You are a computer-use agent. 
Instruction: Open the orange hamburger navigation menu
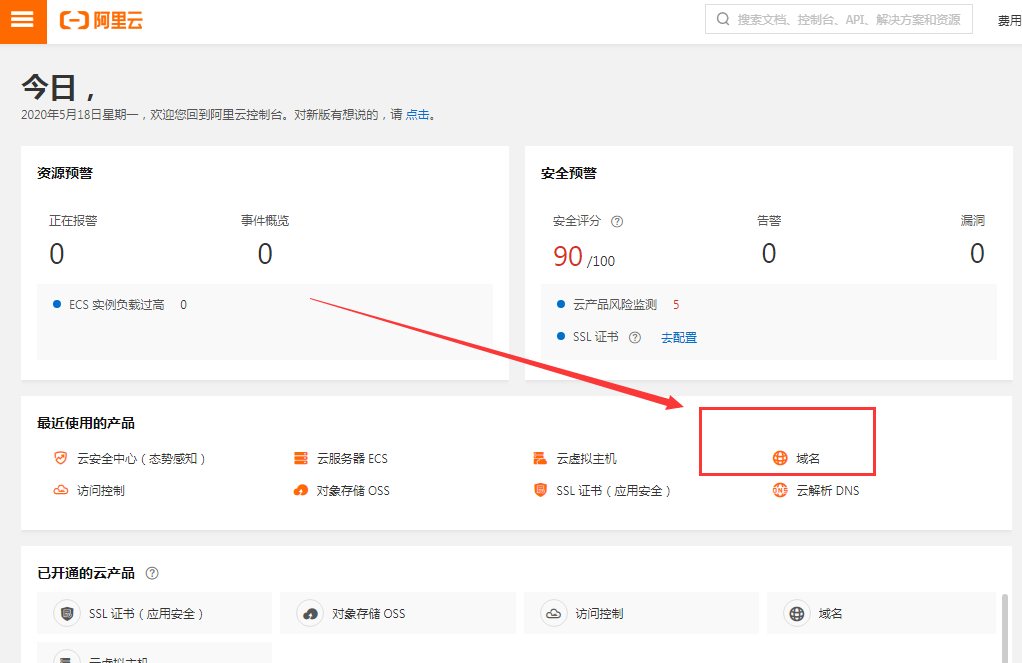[x=22, y=21]
